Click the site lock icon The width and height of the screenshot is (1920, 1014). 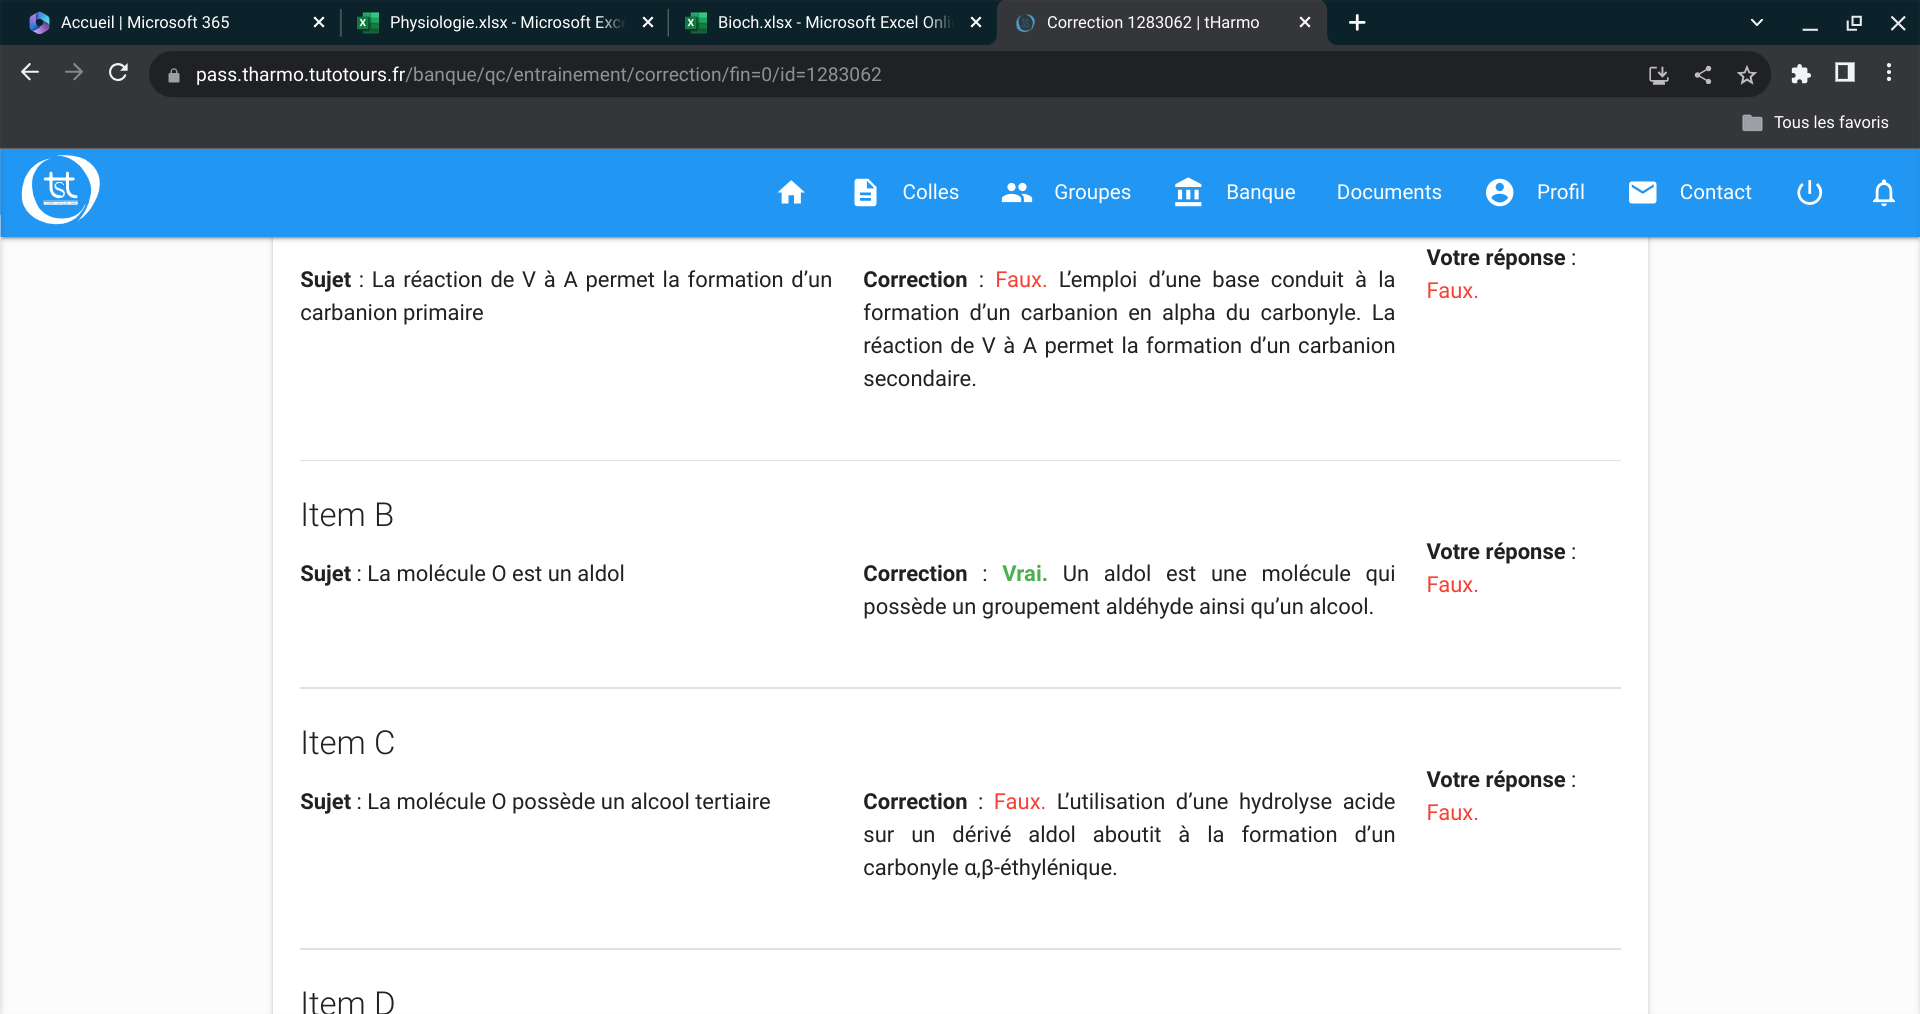[x=173, y=75]
